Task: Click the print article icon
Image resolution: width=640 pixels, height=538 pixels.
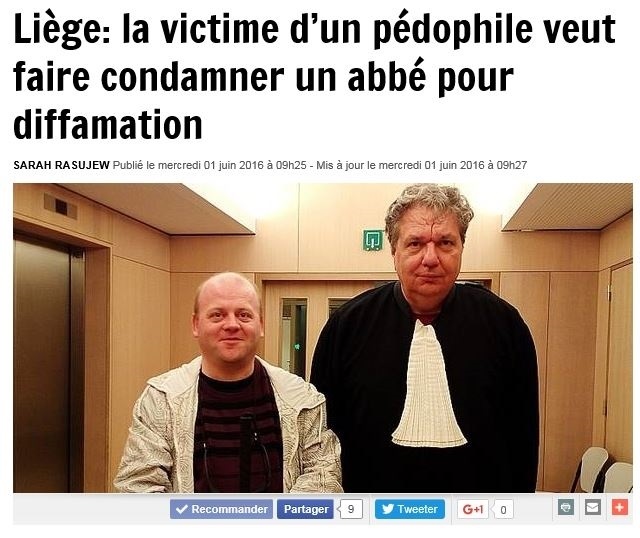Action: click(566, 507)
